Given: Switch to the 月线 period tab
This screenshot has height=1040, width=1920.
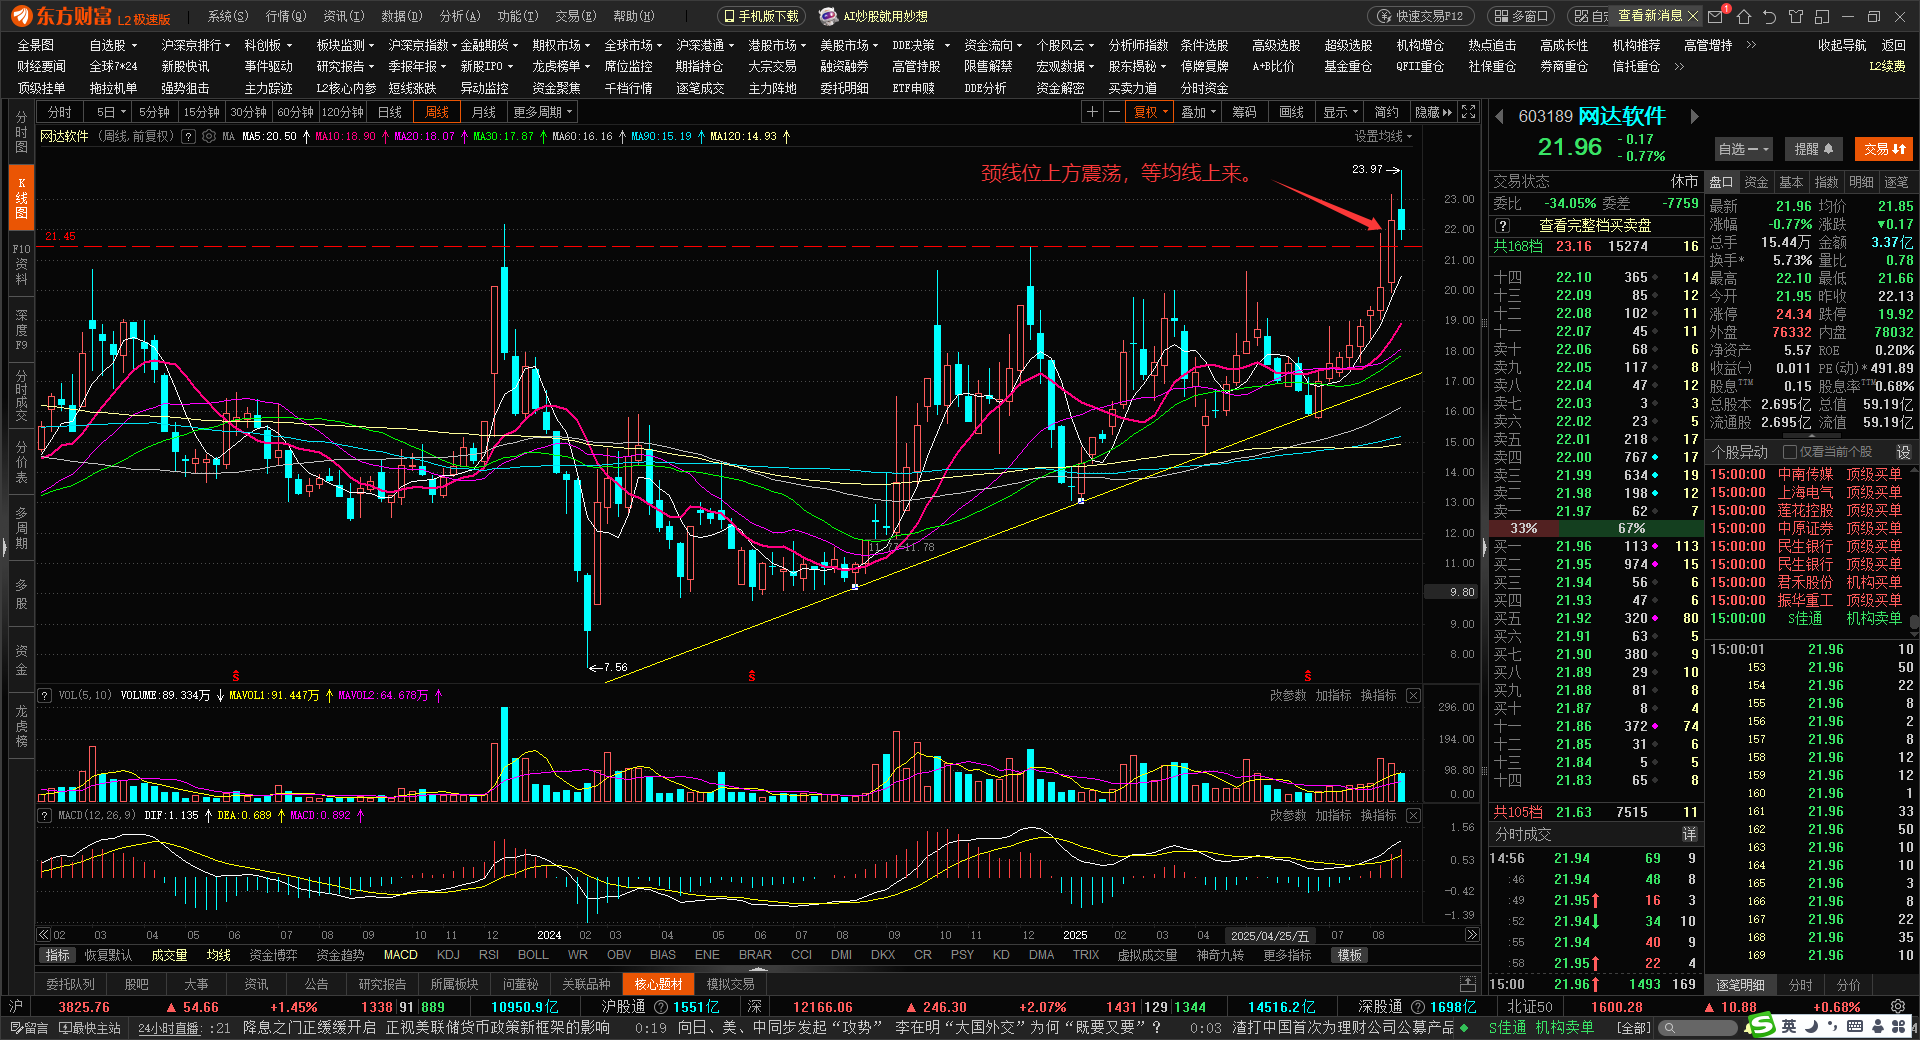Looking at the screenshot, I should [x=484, y=112].
